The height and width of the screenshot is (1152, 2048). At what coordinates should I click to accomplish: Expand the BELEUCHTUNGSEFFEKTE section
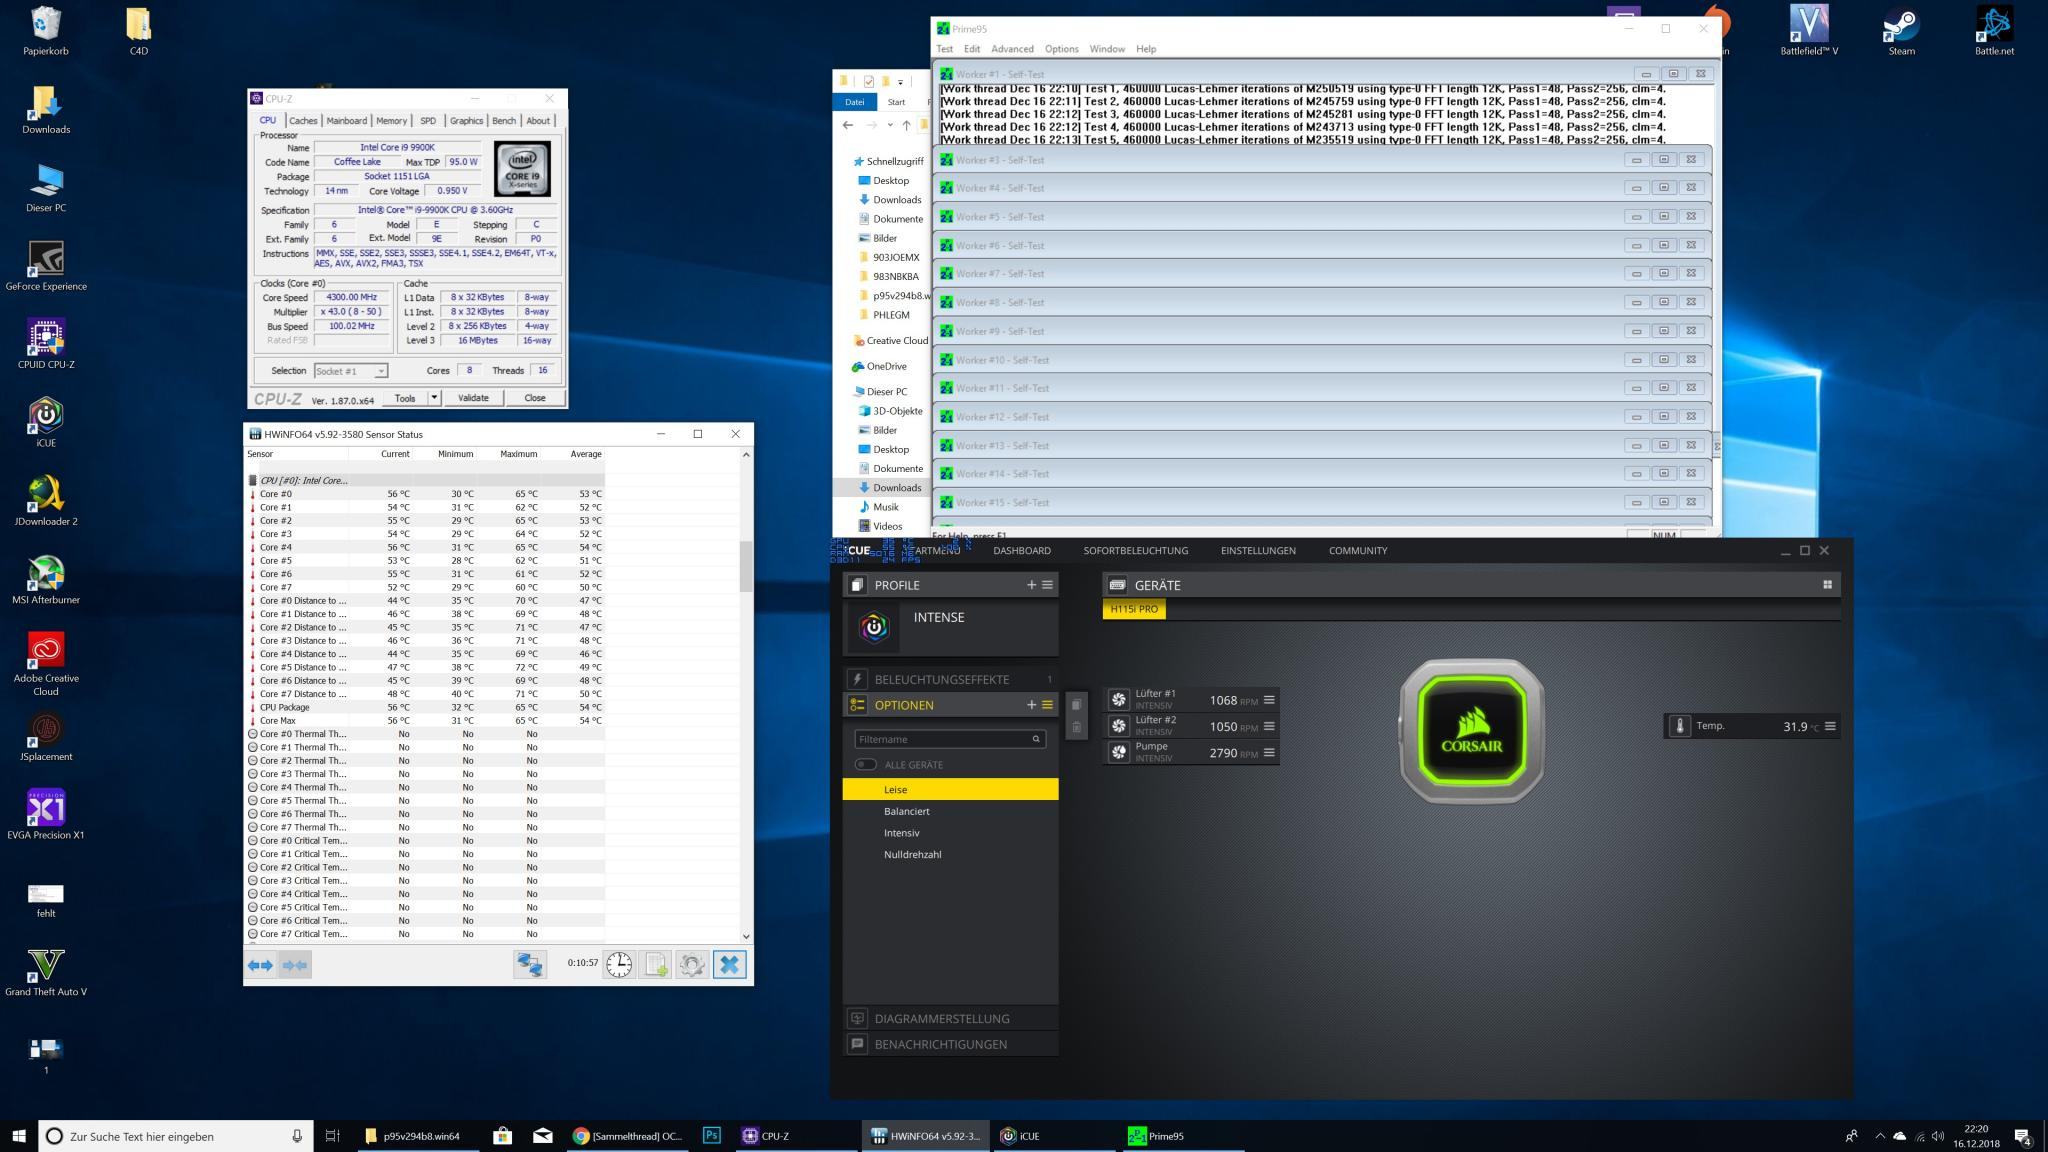[950, 679]
